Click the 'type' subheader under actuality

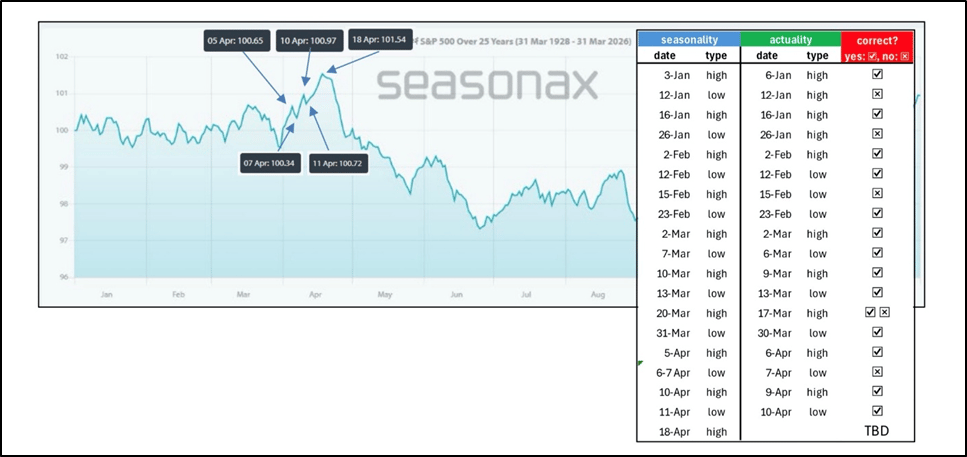(817, 56)
